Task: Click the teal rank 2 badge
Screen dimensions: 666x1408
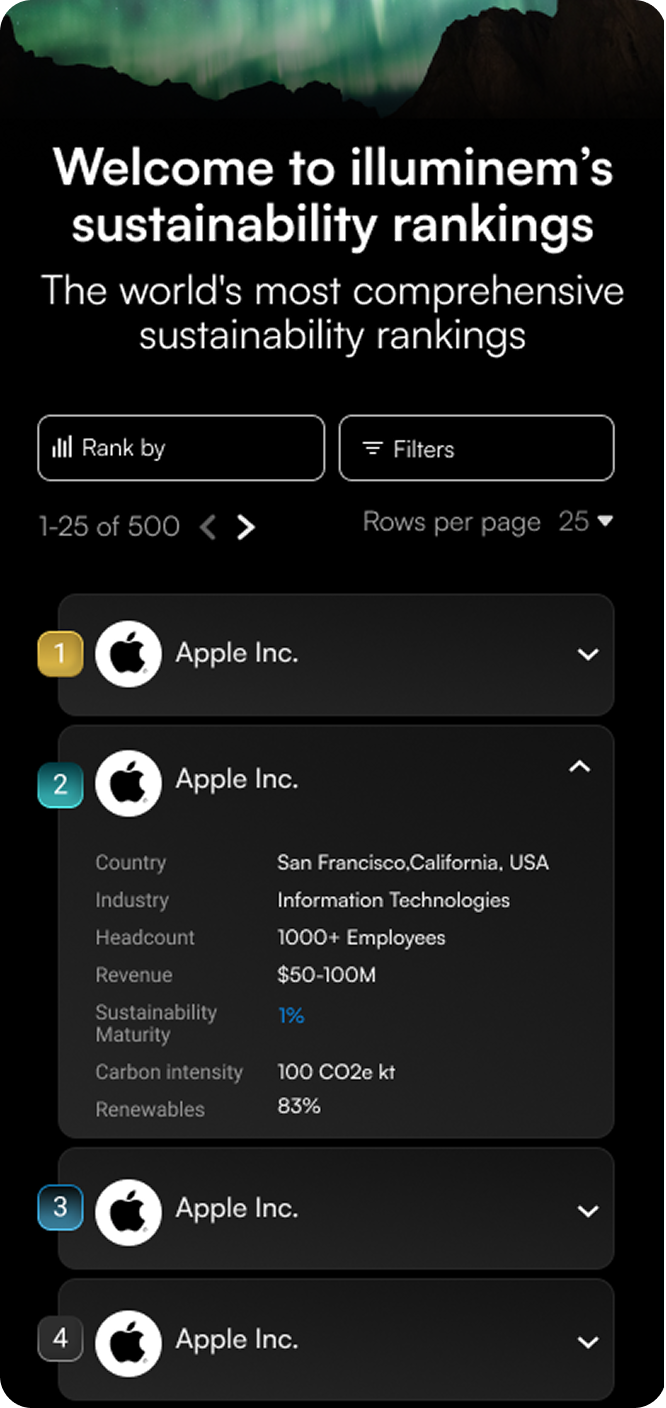Action: [x=60, y=784]
